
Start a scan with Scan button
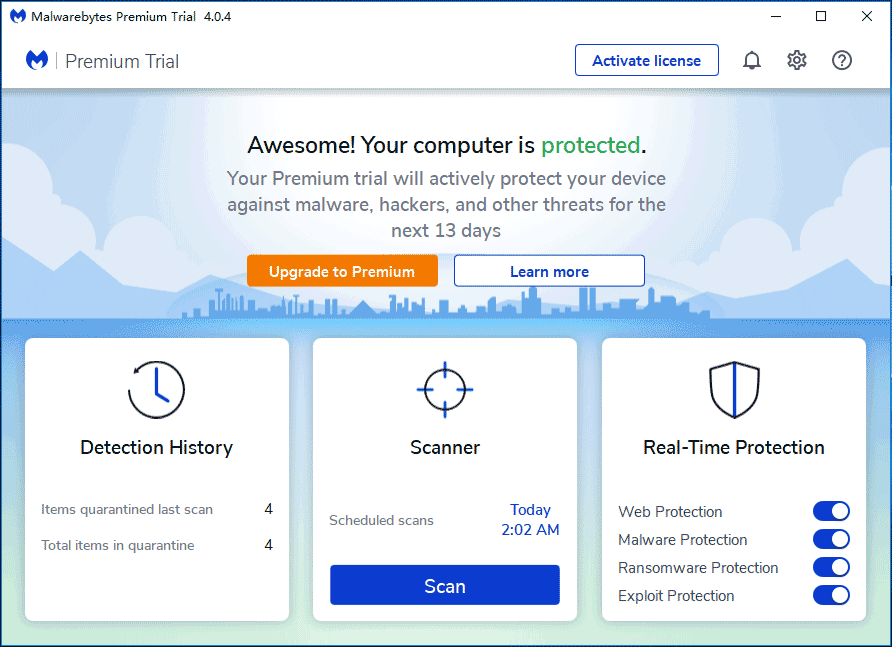445,585
